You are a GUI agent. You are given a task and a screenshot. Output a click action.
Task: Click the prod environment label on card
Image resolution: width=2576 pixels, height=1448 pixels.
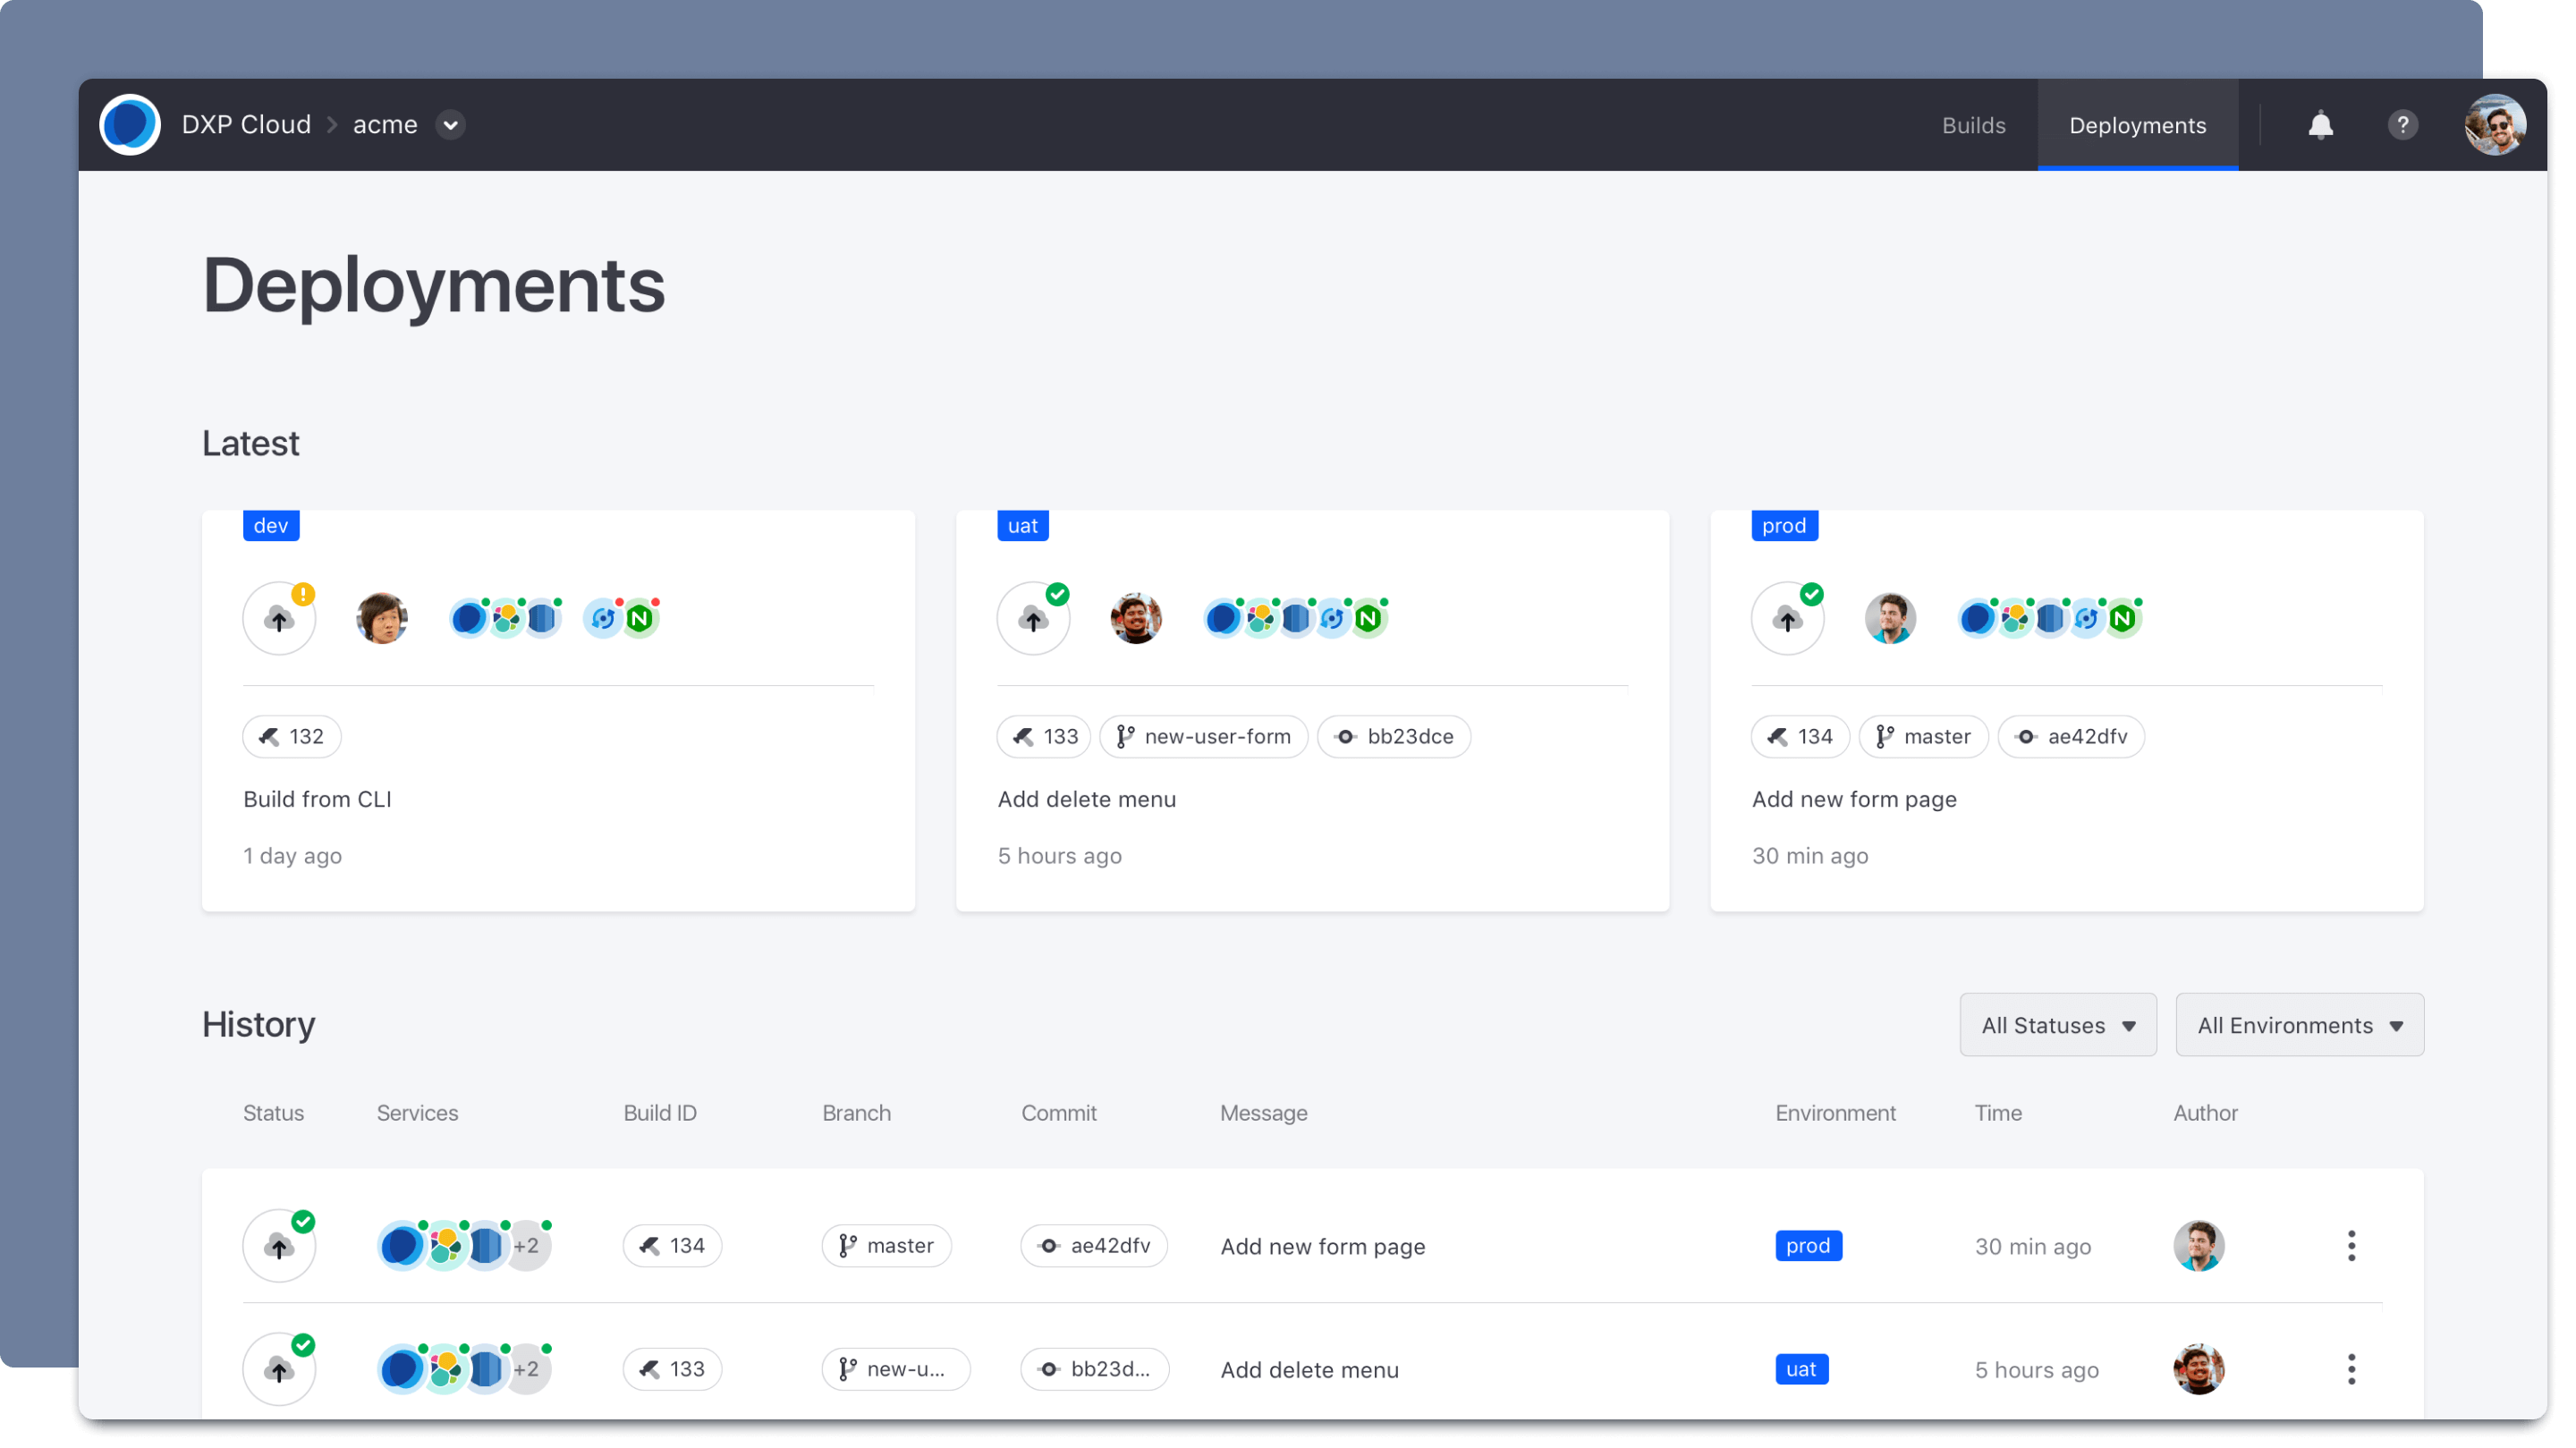click(x=1784, y=526)
